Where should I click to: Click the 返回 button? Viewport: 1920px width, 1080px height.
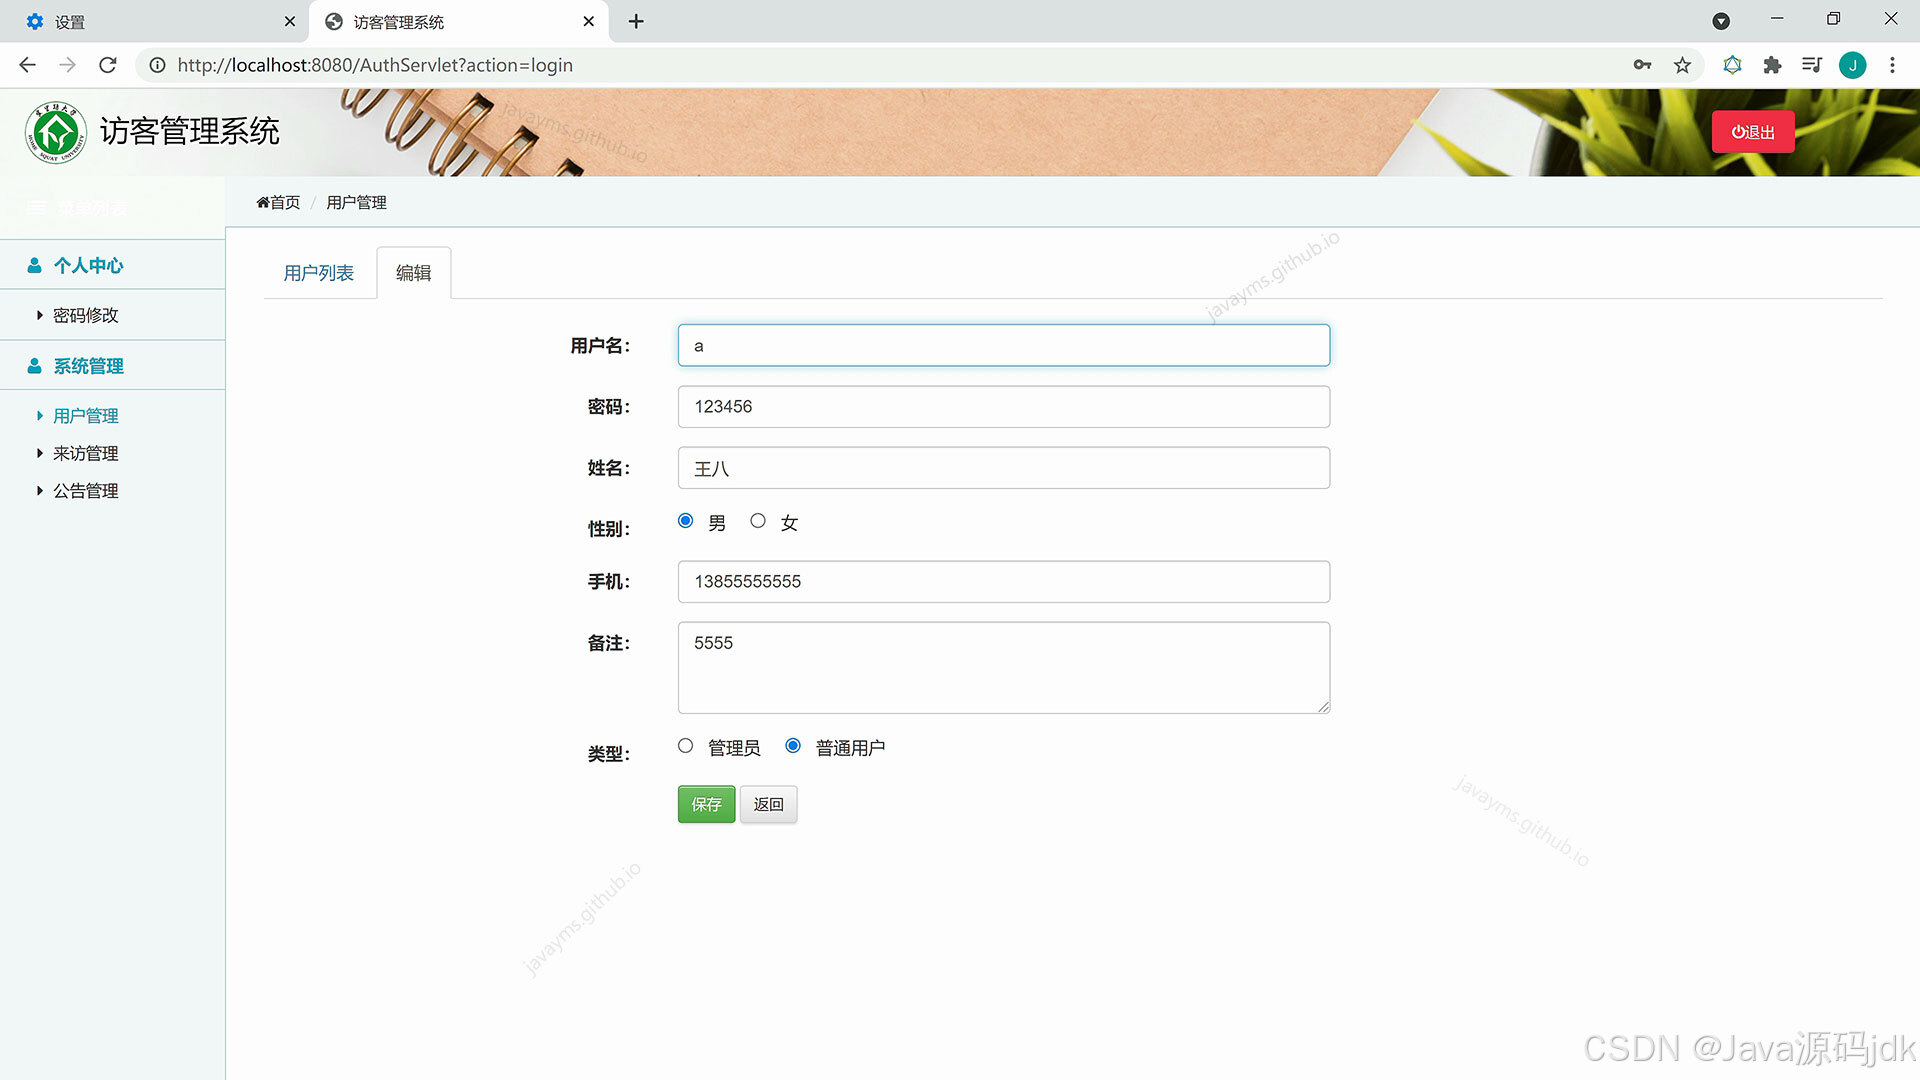768,804
